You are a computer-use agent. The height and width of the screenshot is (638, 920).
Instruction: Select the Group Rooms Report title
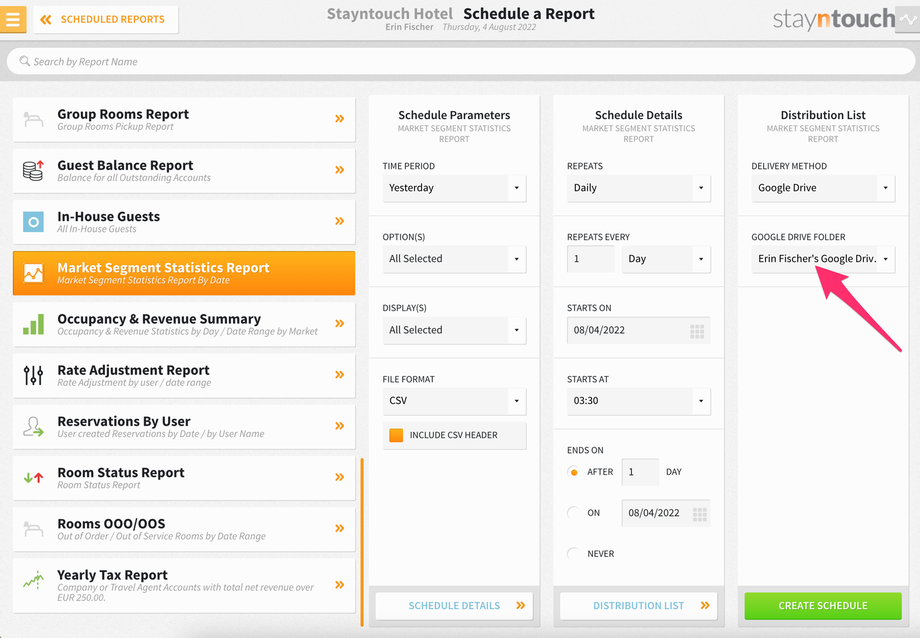(x=123, y=114)
